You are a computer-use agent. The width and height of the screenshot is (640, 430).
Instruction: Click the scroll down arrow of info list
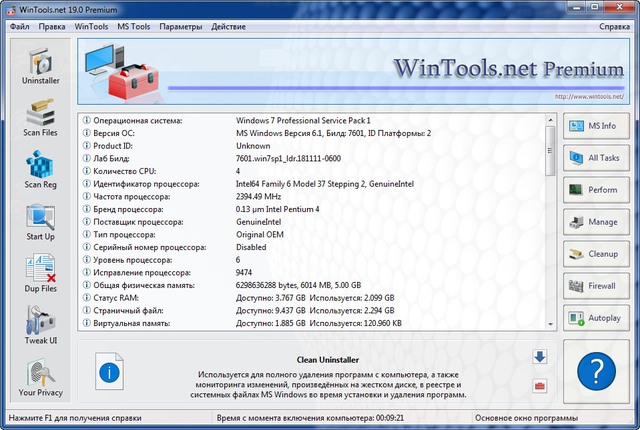(x=550, y=324)
